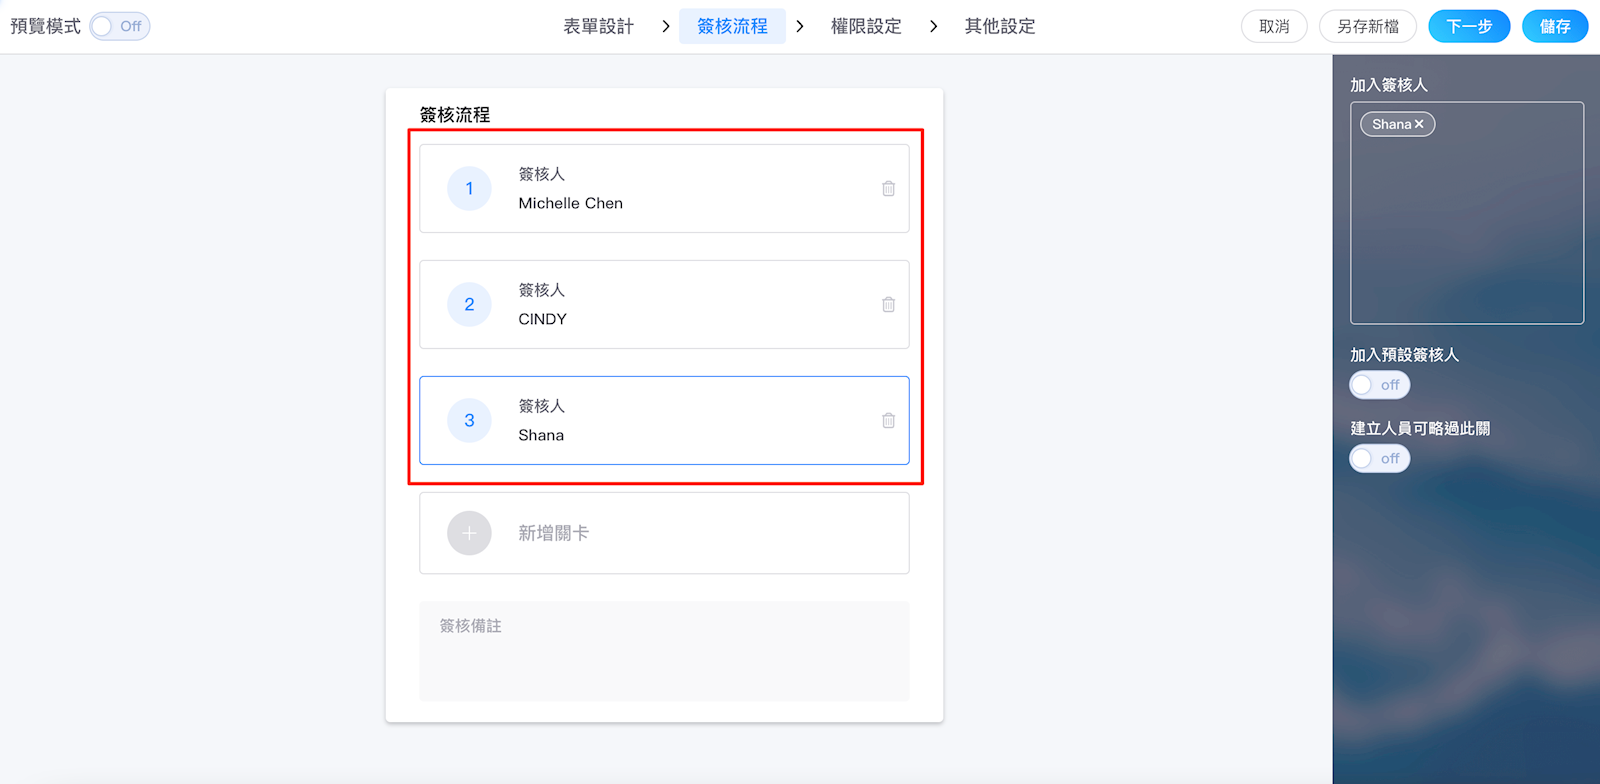The image size is (1600, 784).
Task: Click 另存新檔 save-as button
Action: tap(1367, 26)
